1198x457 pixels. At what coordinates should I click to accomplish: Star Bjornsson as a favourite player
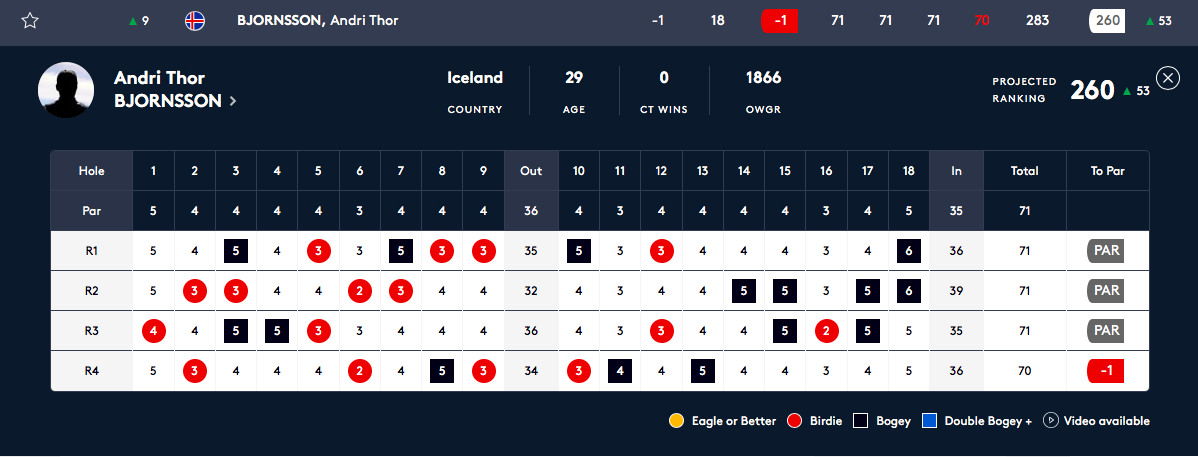point(30,21)
